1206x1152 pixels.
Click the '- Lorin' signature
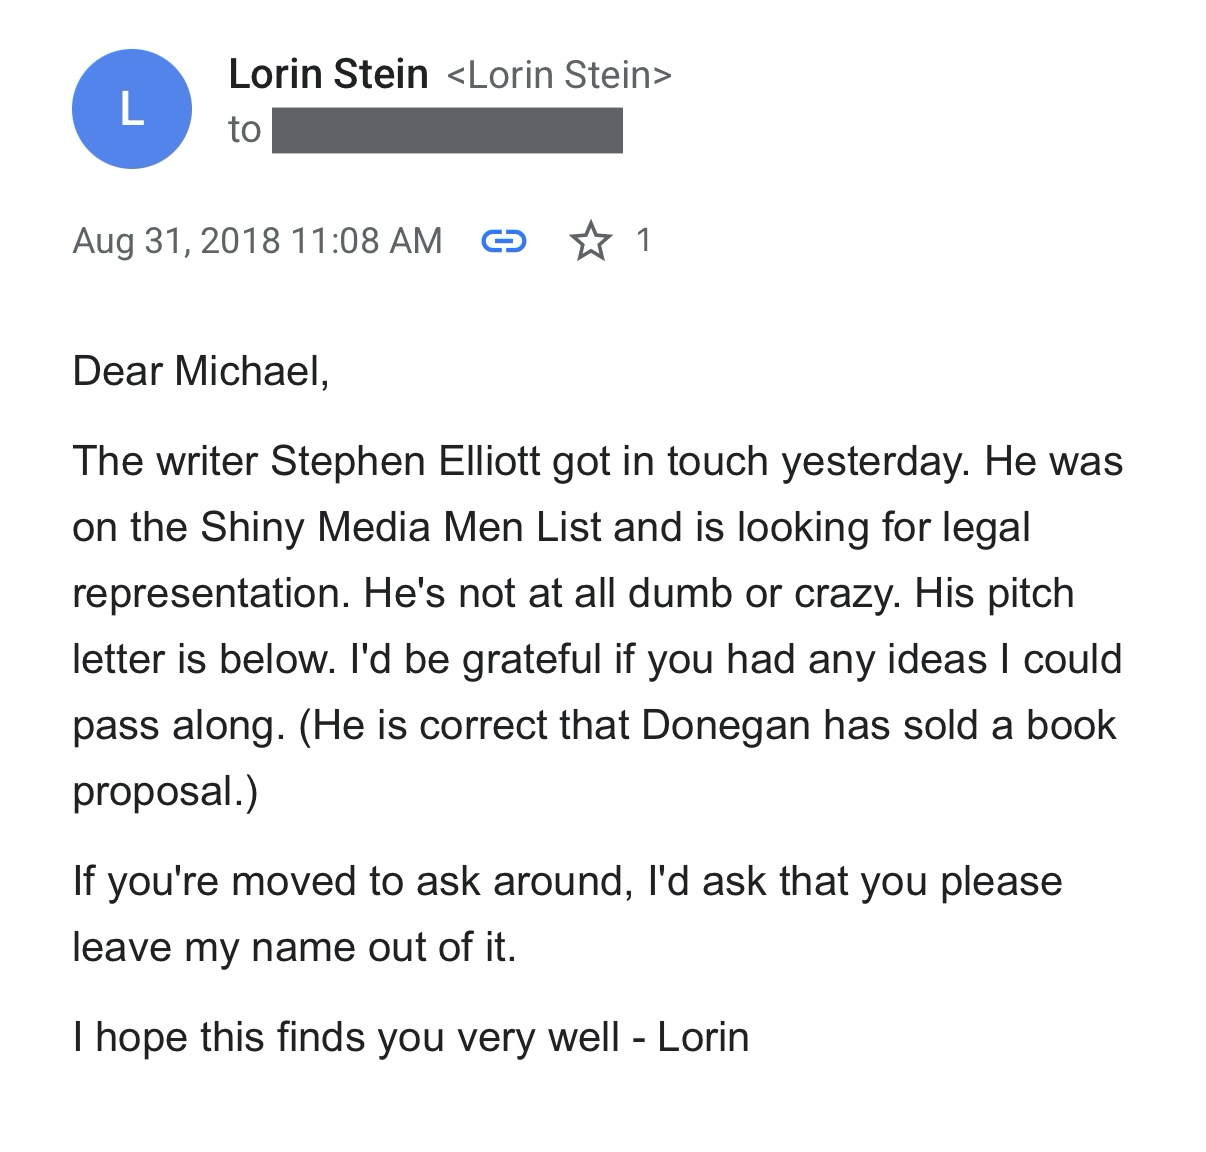click(691, 1037)
